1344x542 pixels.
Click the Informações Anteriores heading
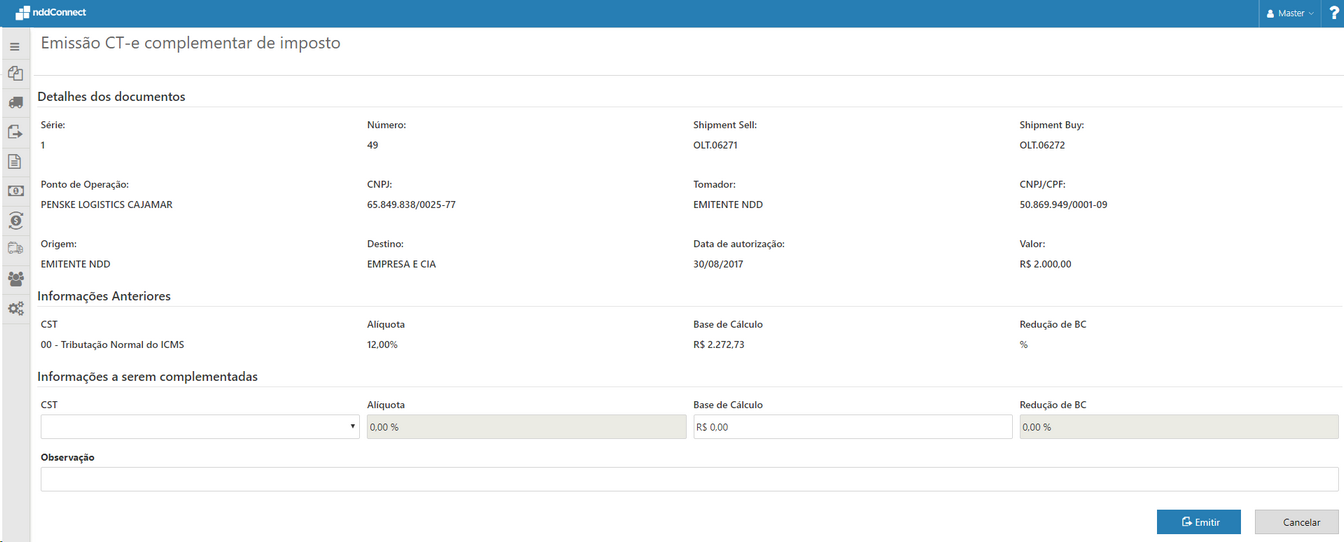[104, 296]
